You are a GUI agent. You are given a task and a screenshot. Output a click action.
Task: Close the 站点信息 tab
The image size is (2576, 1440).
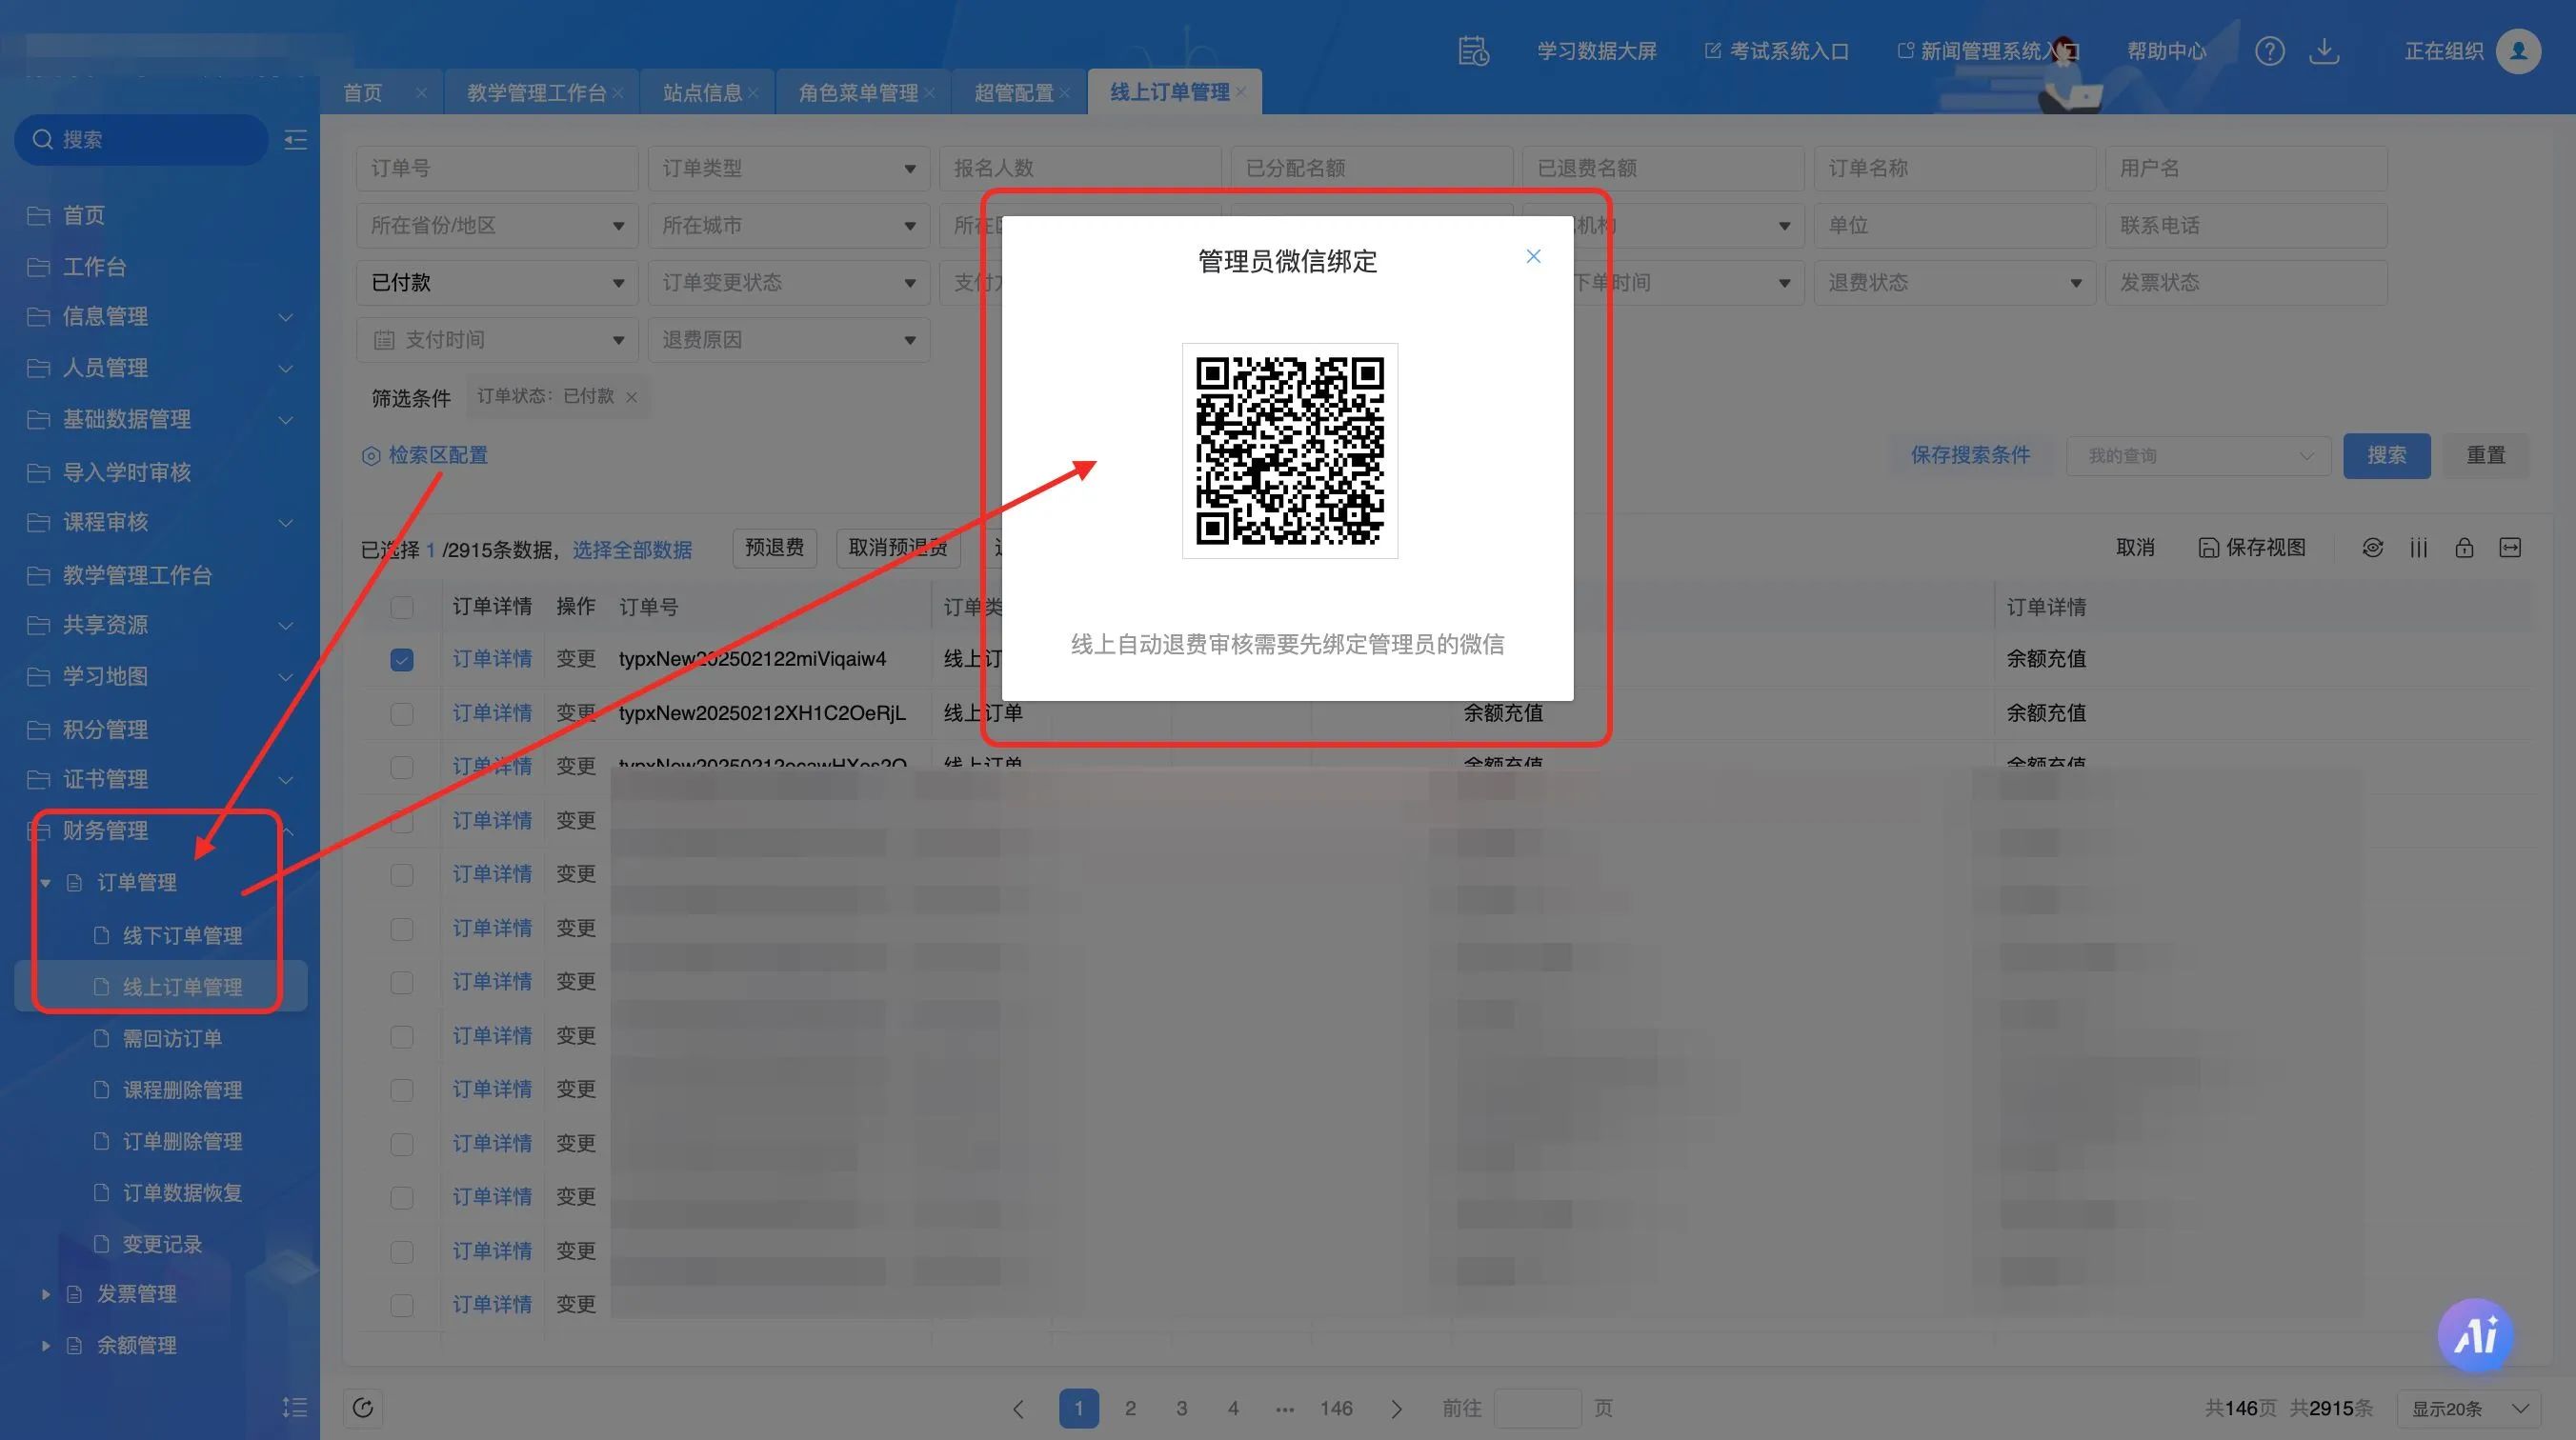tap(753, 93)
